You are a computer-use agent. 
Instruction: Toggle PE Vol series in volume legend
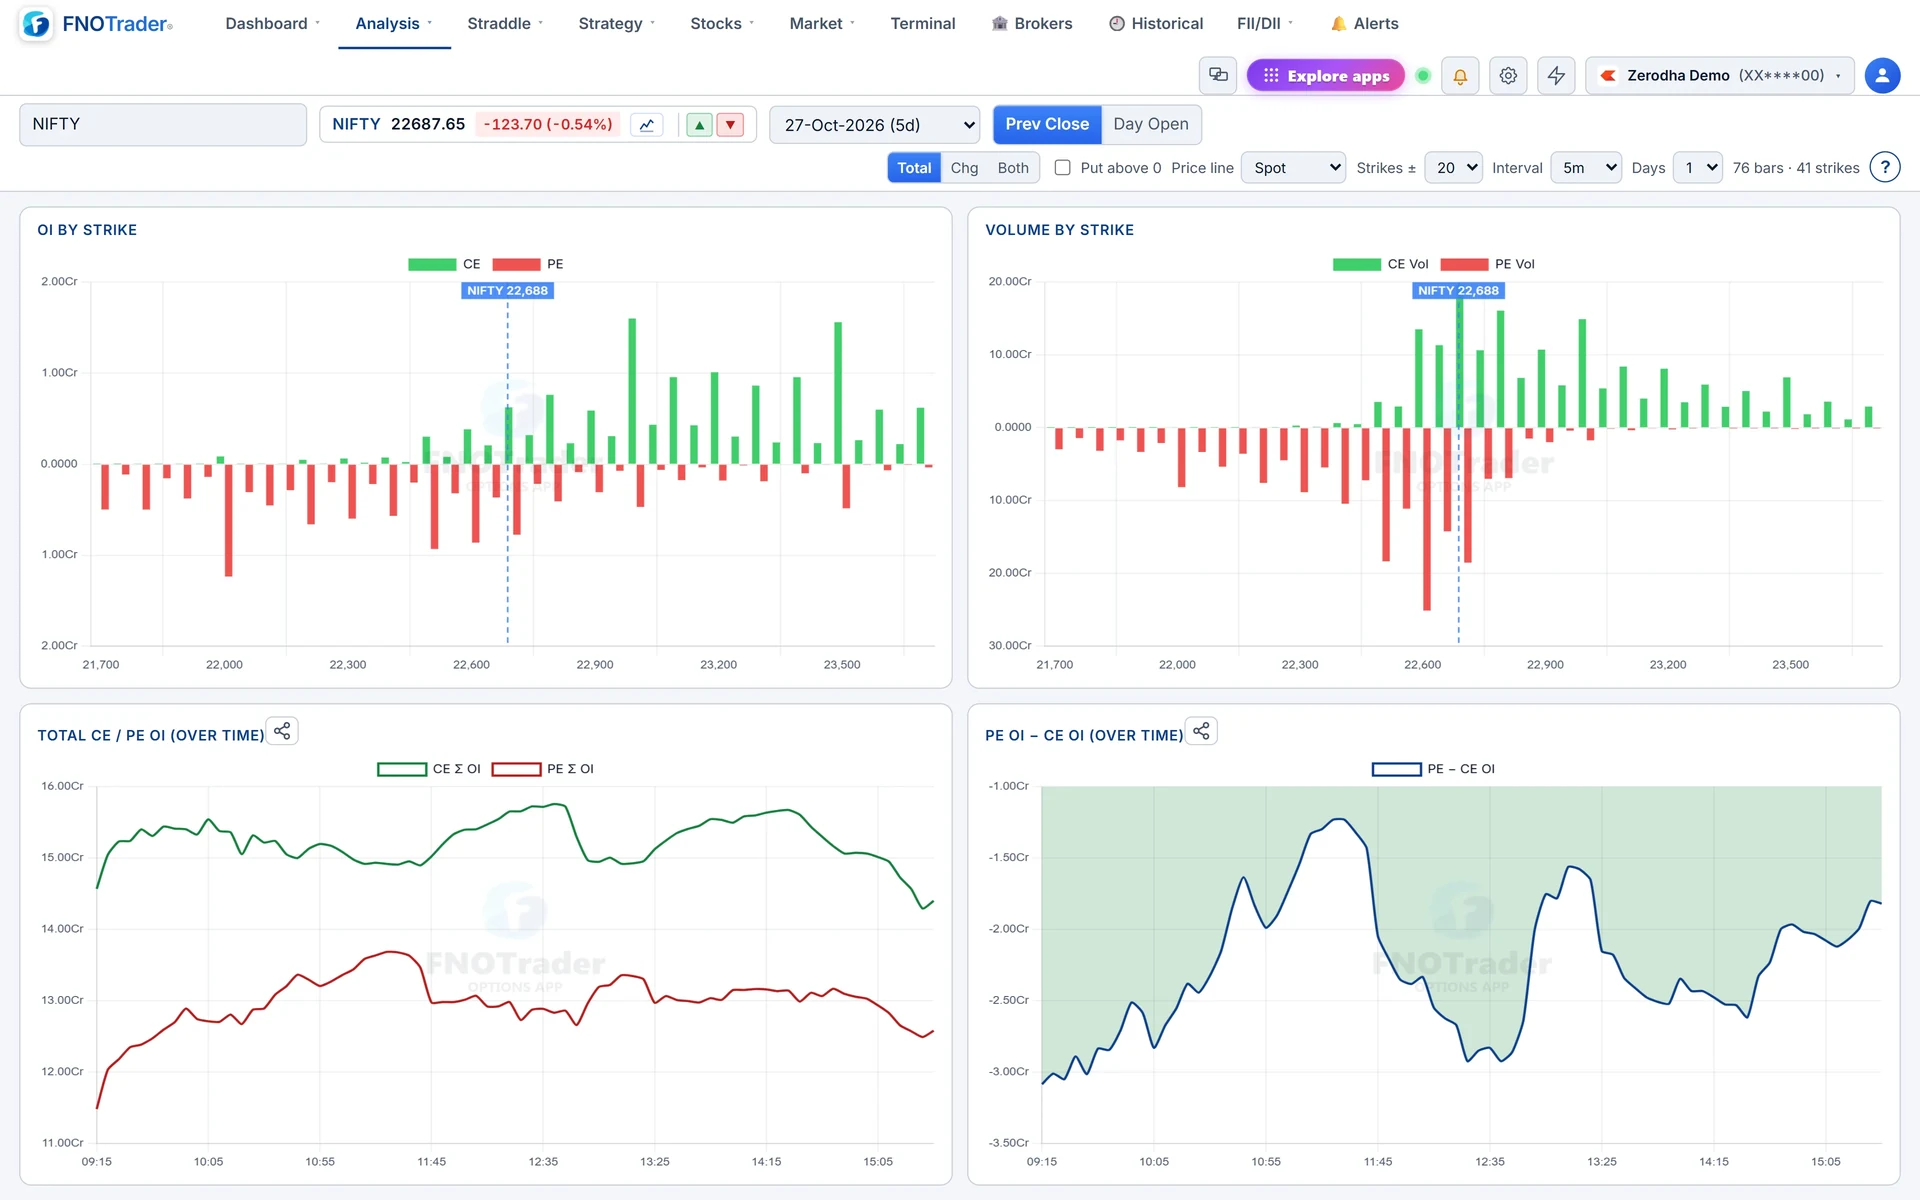1487,264
